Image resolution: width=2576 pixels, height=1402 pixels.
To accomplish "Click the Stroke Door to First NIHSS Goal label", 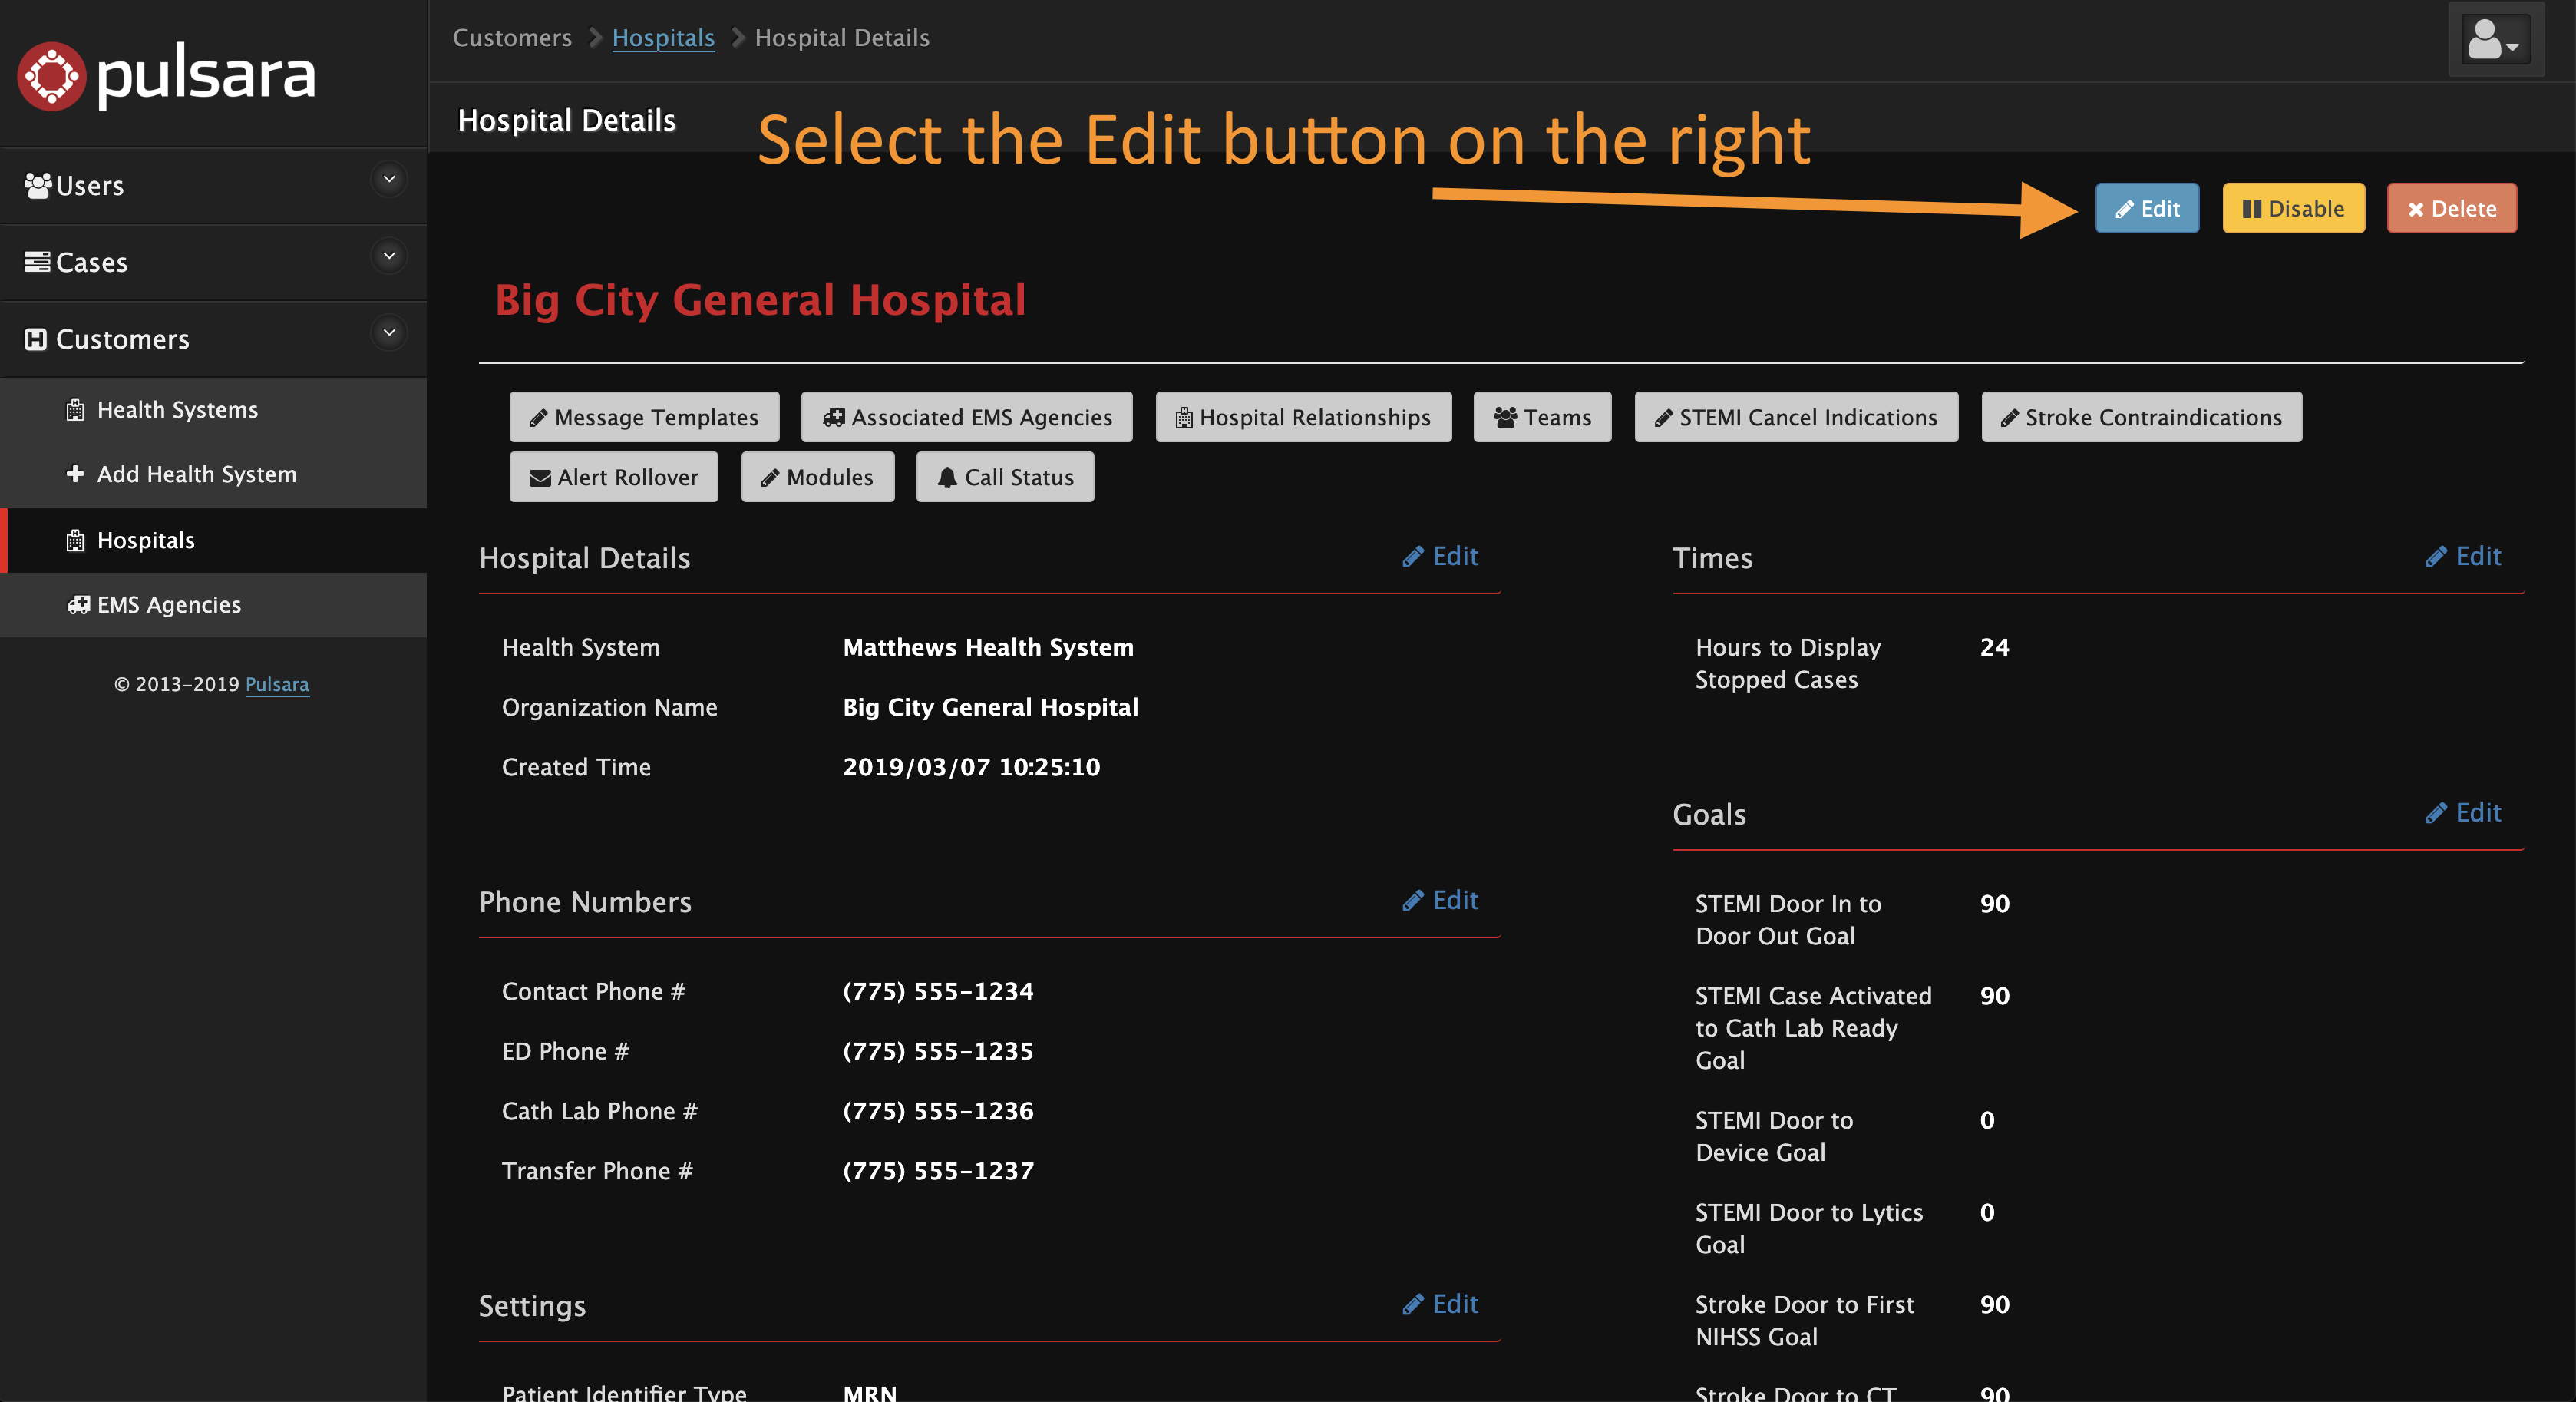I will click(x=1805, y=1321).
